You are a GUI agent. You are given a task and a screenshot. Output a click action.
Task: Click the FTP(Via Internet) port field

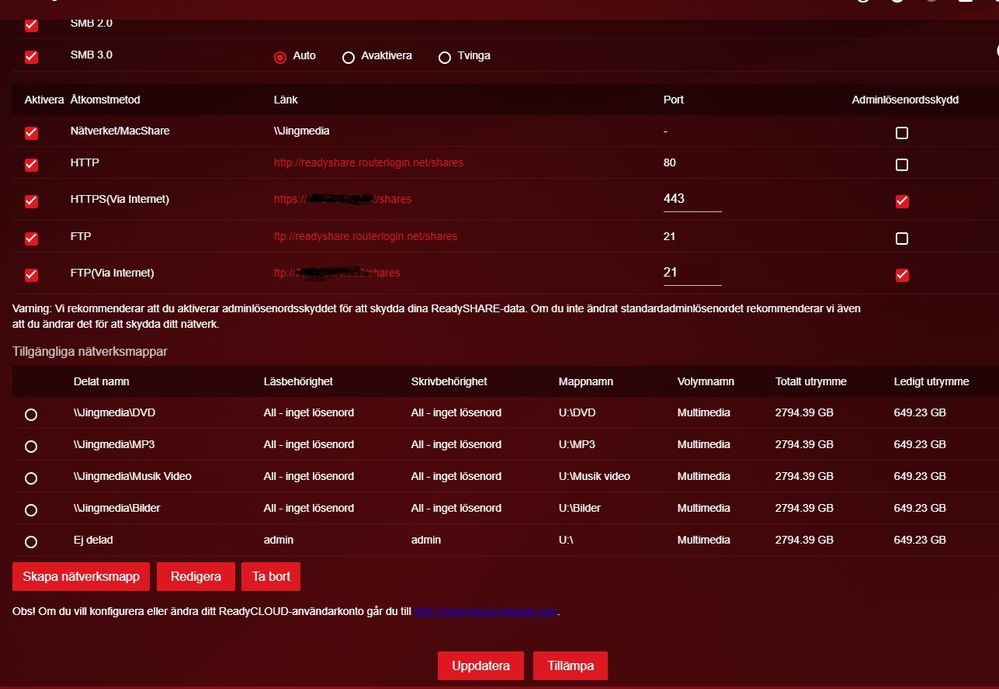(x=691, y=273)
